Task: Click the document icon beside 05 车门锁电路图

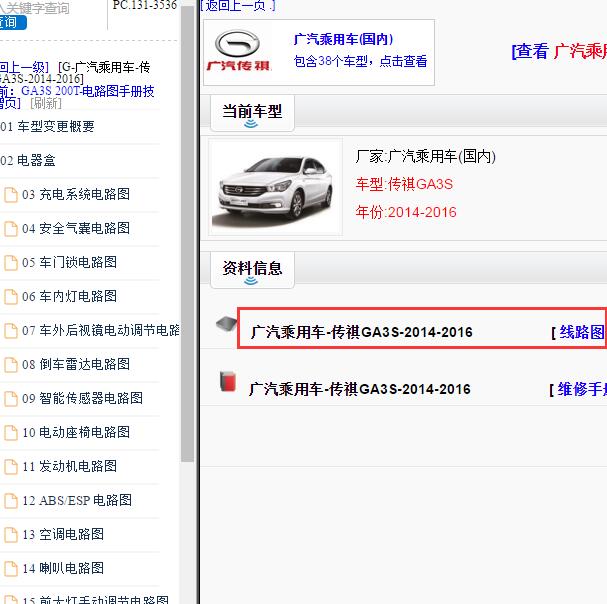Action: [10, 263]
